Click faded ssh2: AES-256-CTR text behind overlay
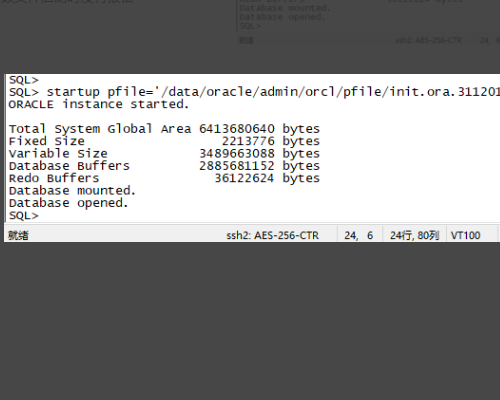The image size is (500, 400). 428,40
